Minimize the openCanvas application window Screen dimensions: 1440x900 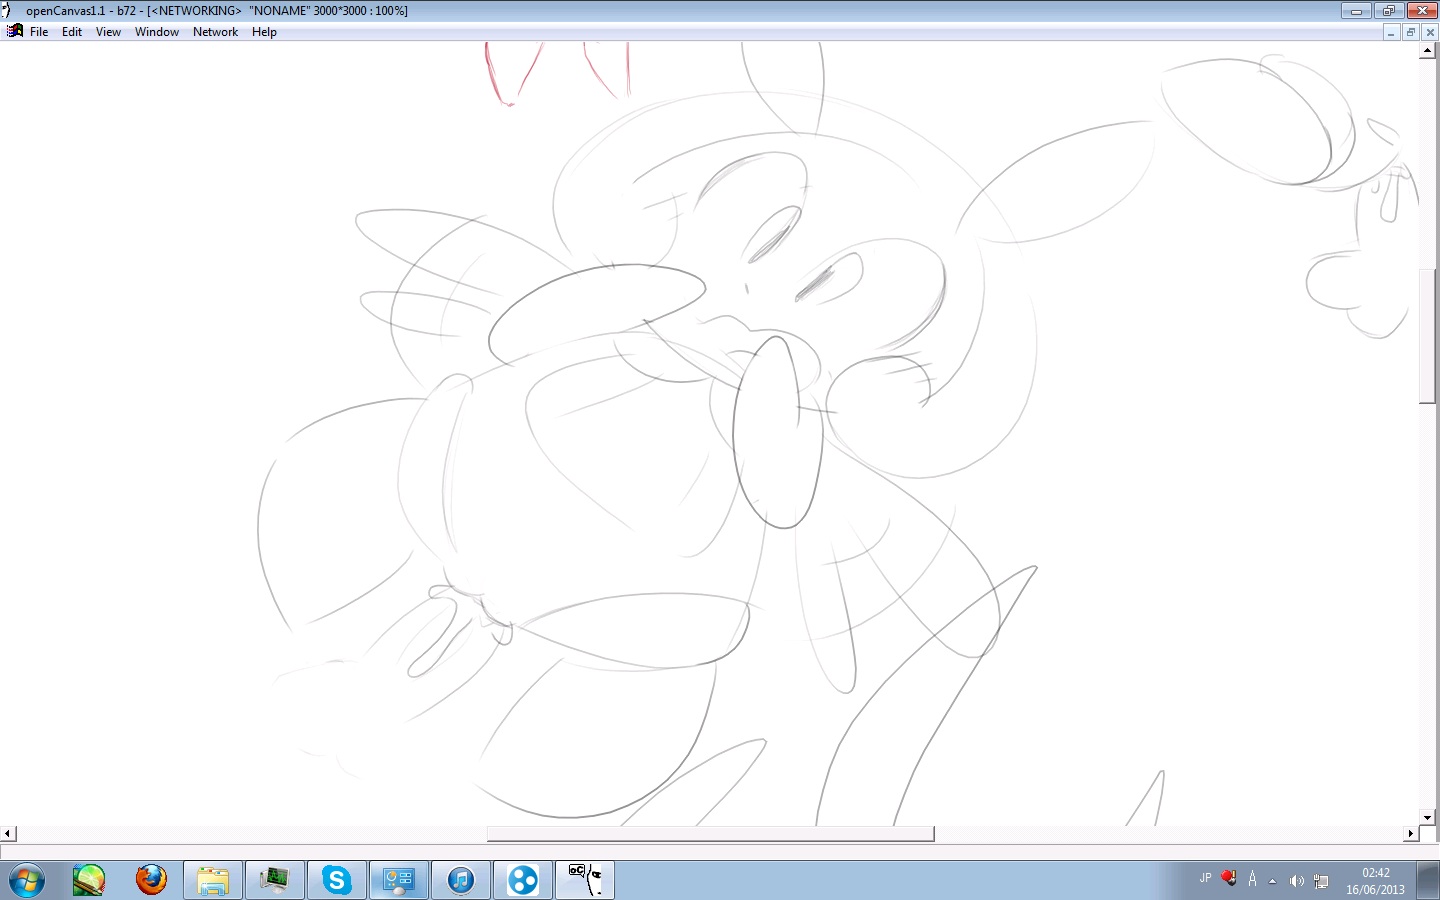[x=1356, y=11]
